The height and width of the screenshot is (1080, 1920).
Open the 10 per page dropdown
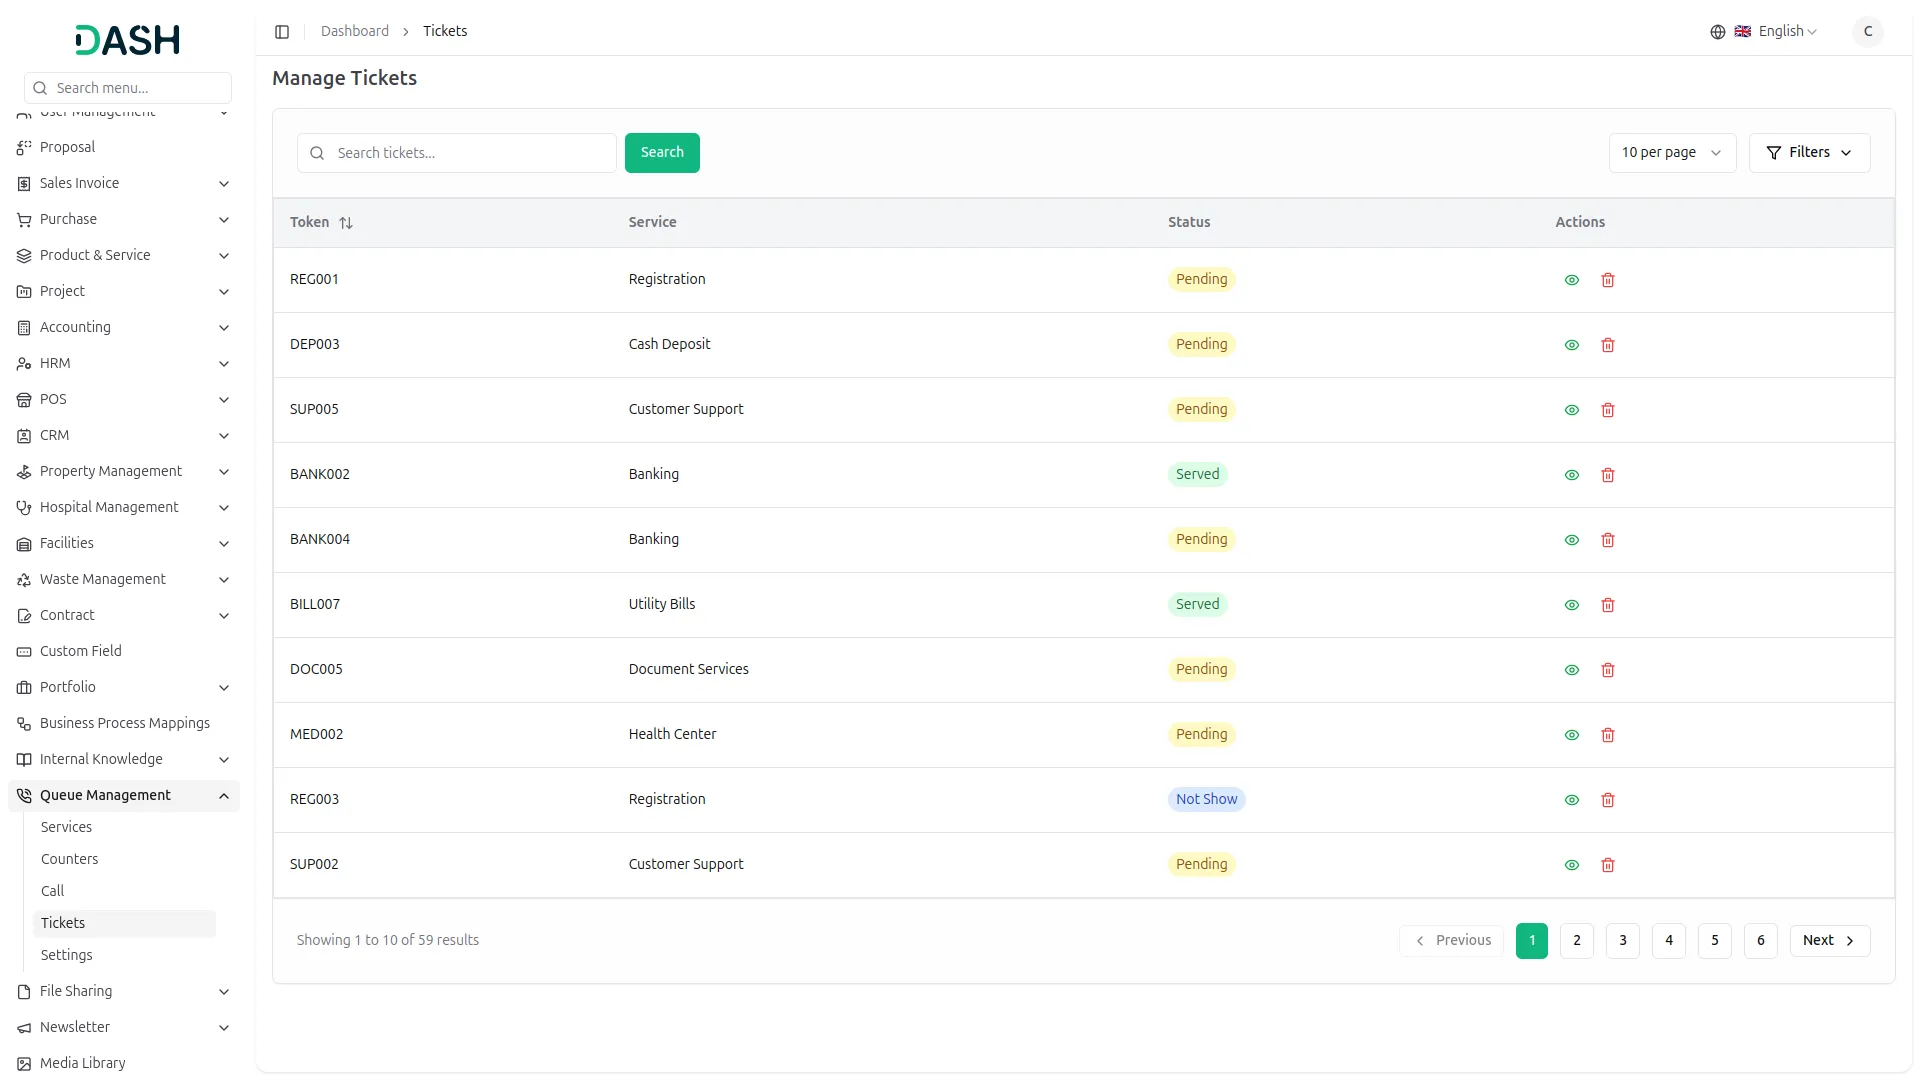pos(1671,153)
